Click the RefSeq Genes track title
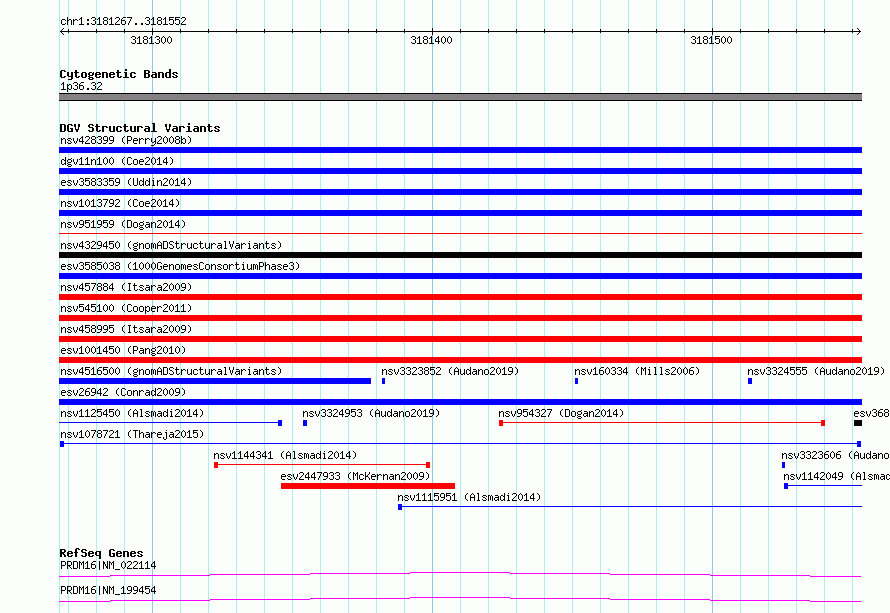The width and height of the screenshot is (890, 613). [x=101, y=553]
